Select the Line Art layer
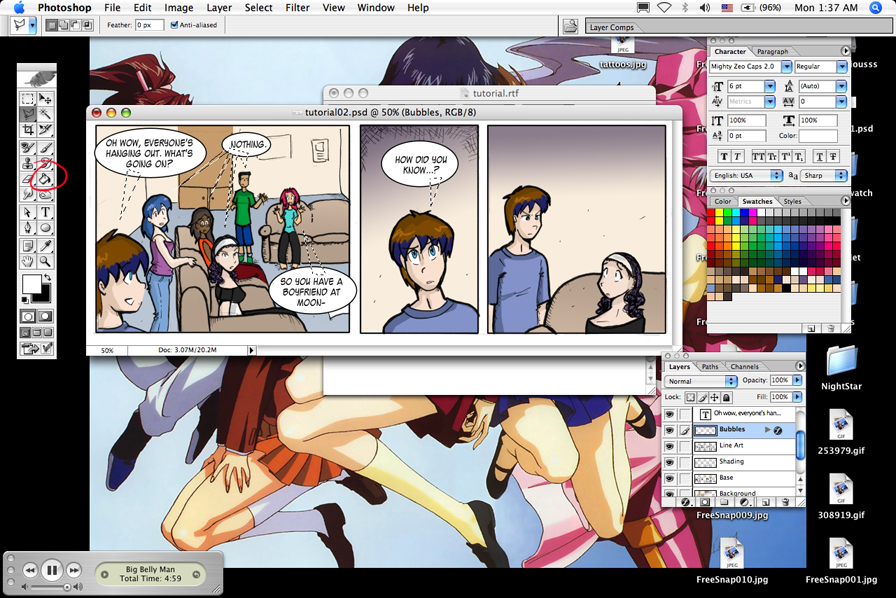Screen dimensions: 896x598 tap(743, 446)
